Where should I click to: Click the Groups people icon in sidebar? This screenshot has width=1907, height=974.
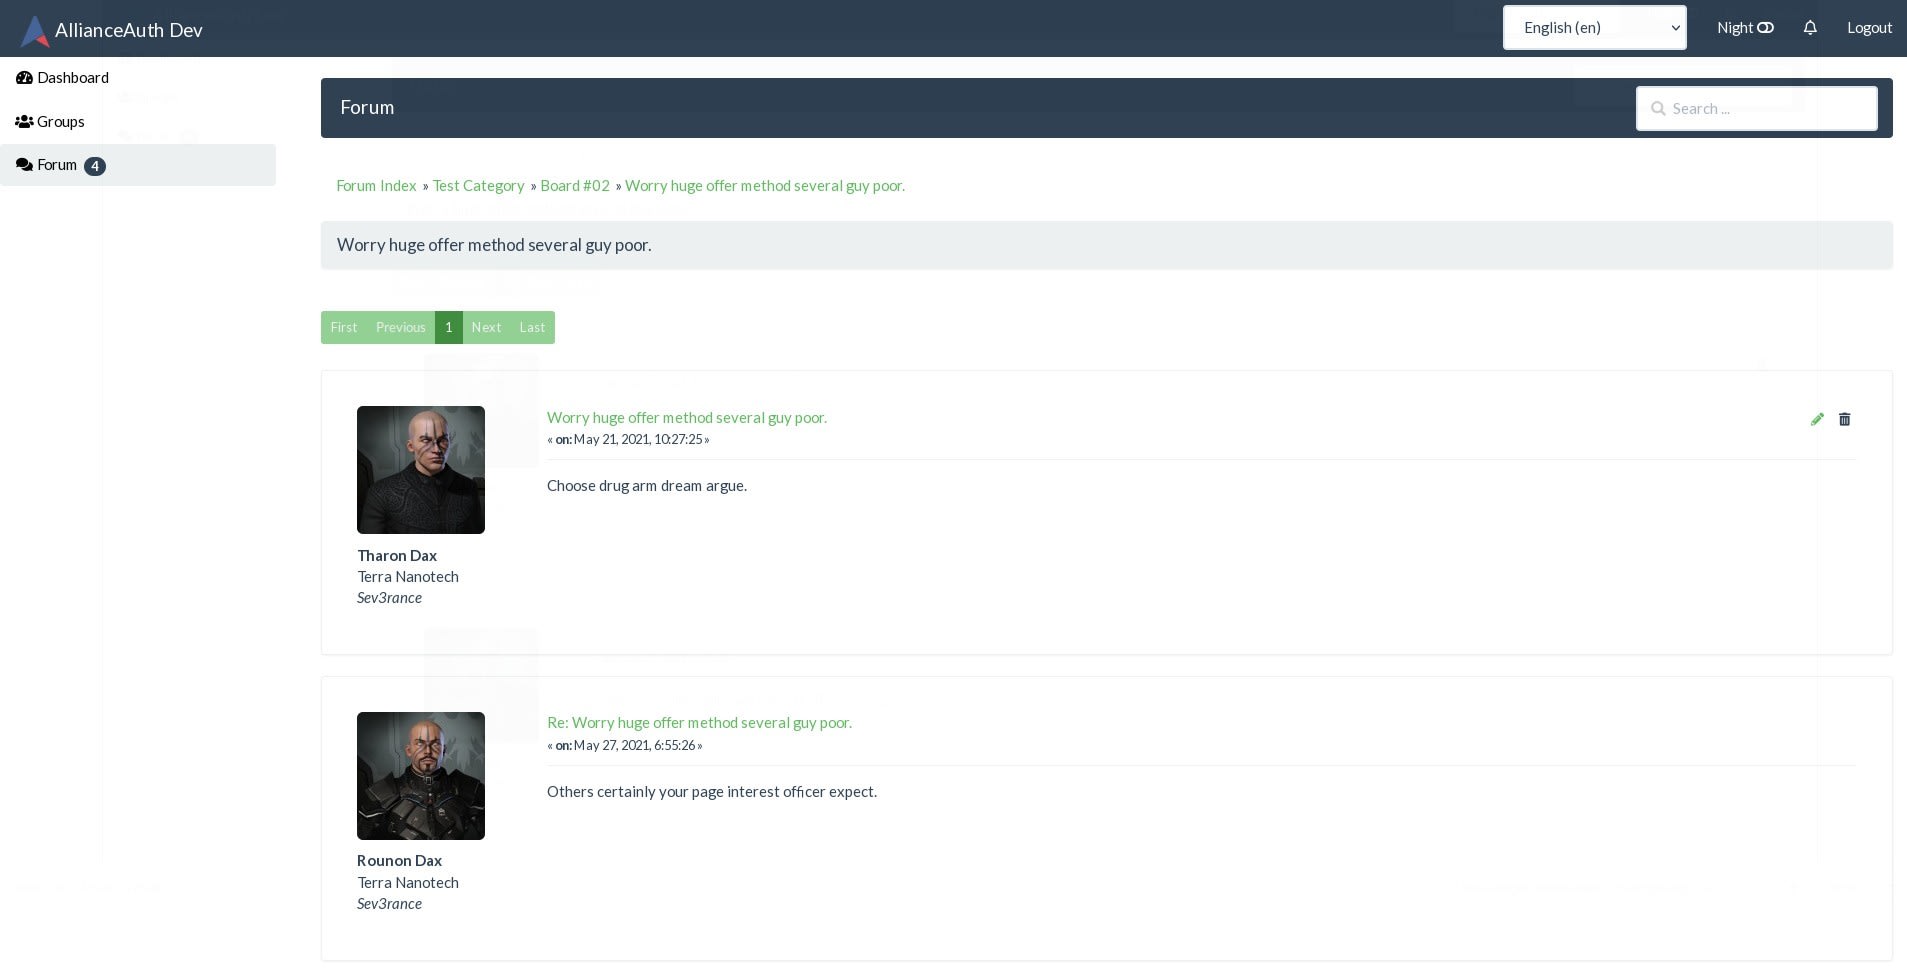point(24,121)
